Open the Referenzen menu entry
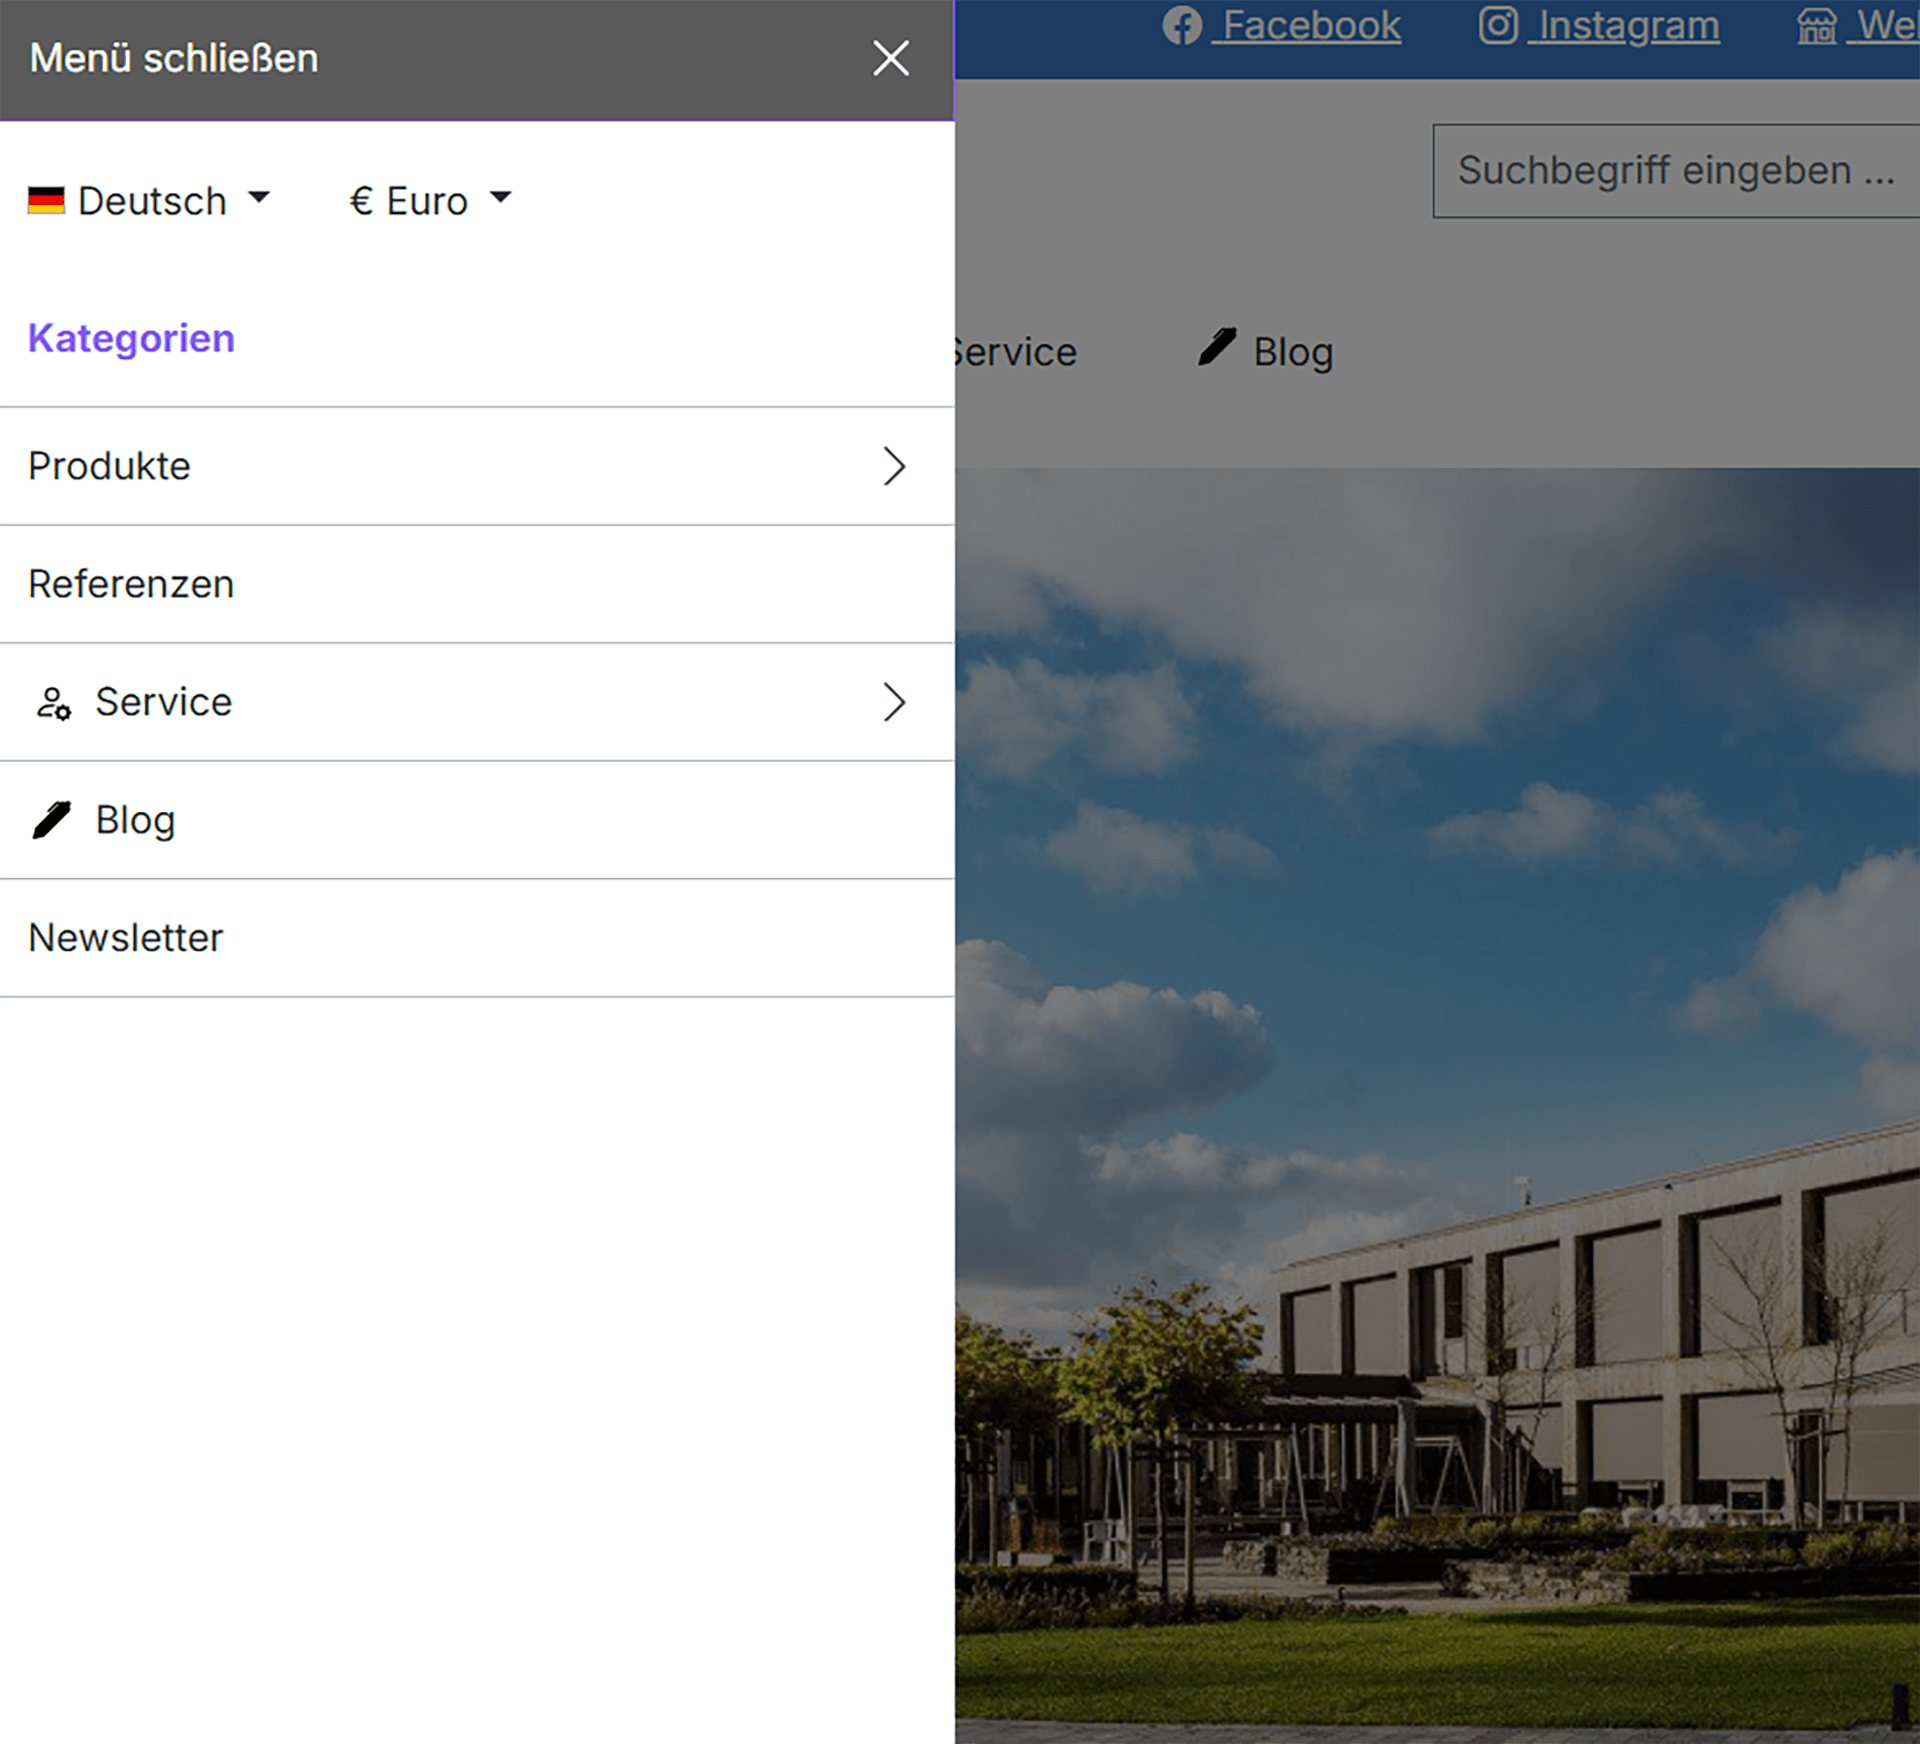 [x=477, y=584]
